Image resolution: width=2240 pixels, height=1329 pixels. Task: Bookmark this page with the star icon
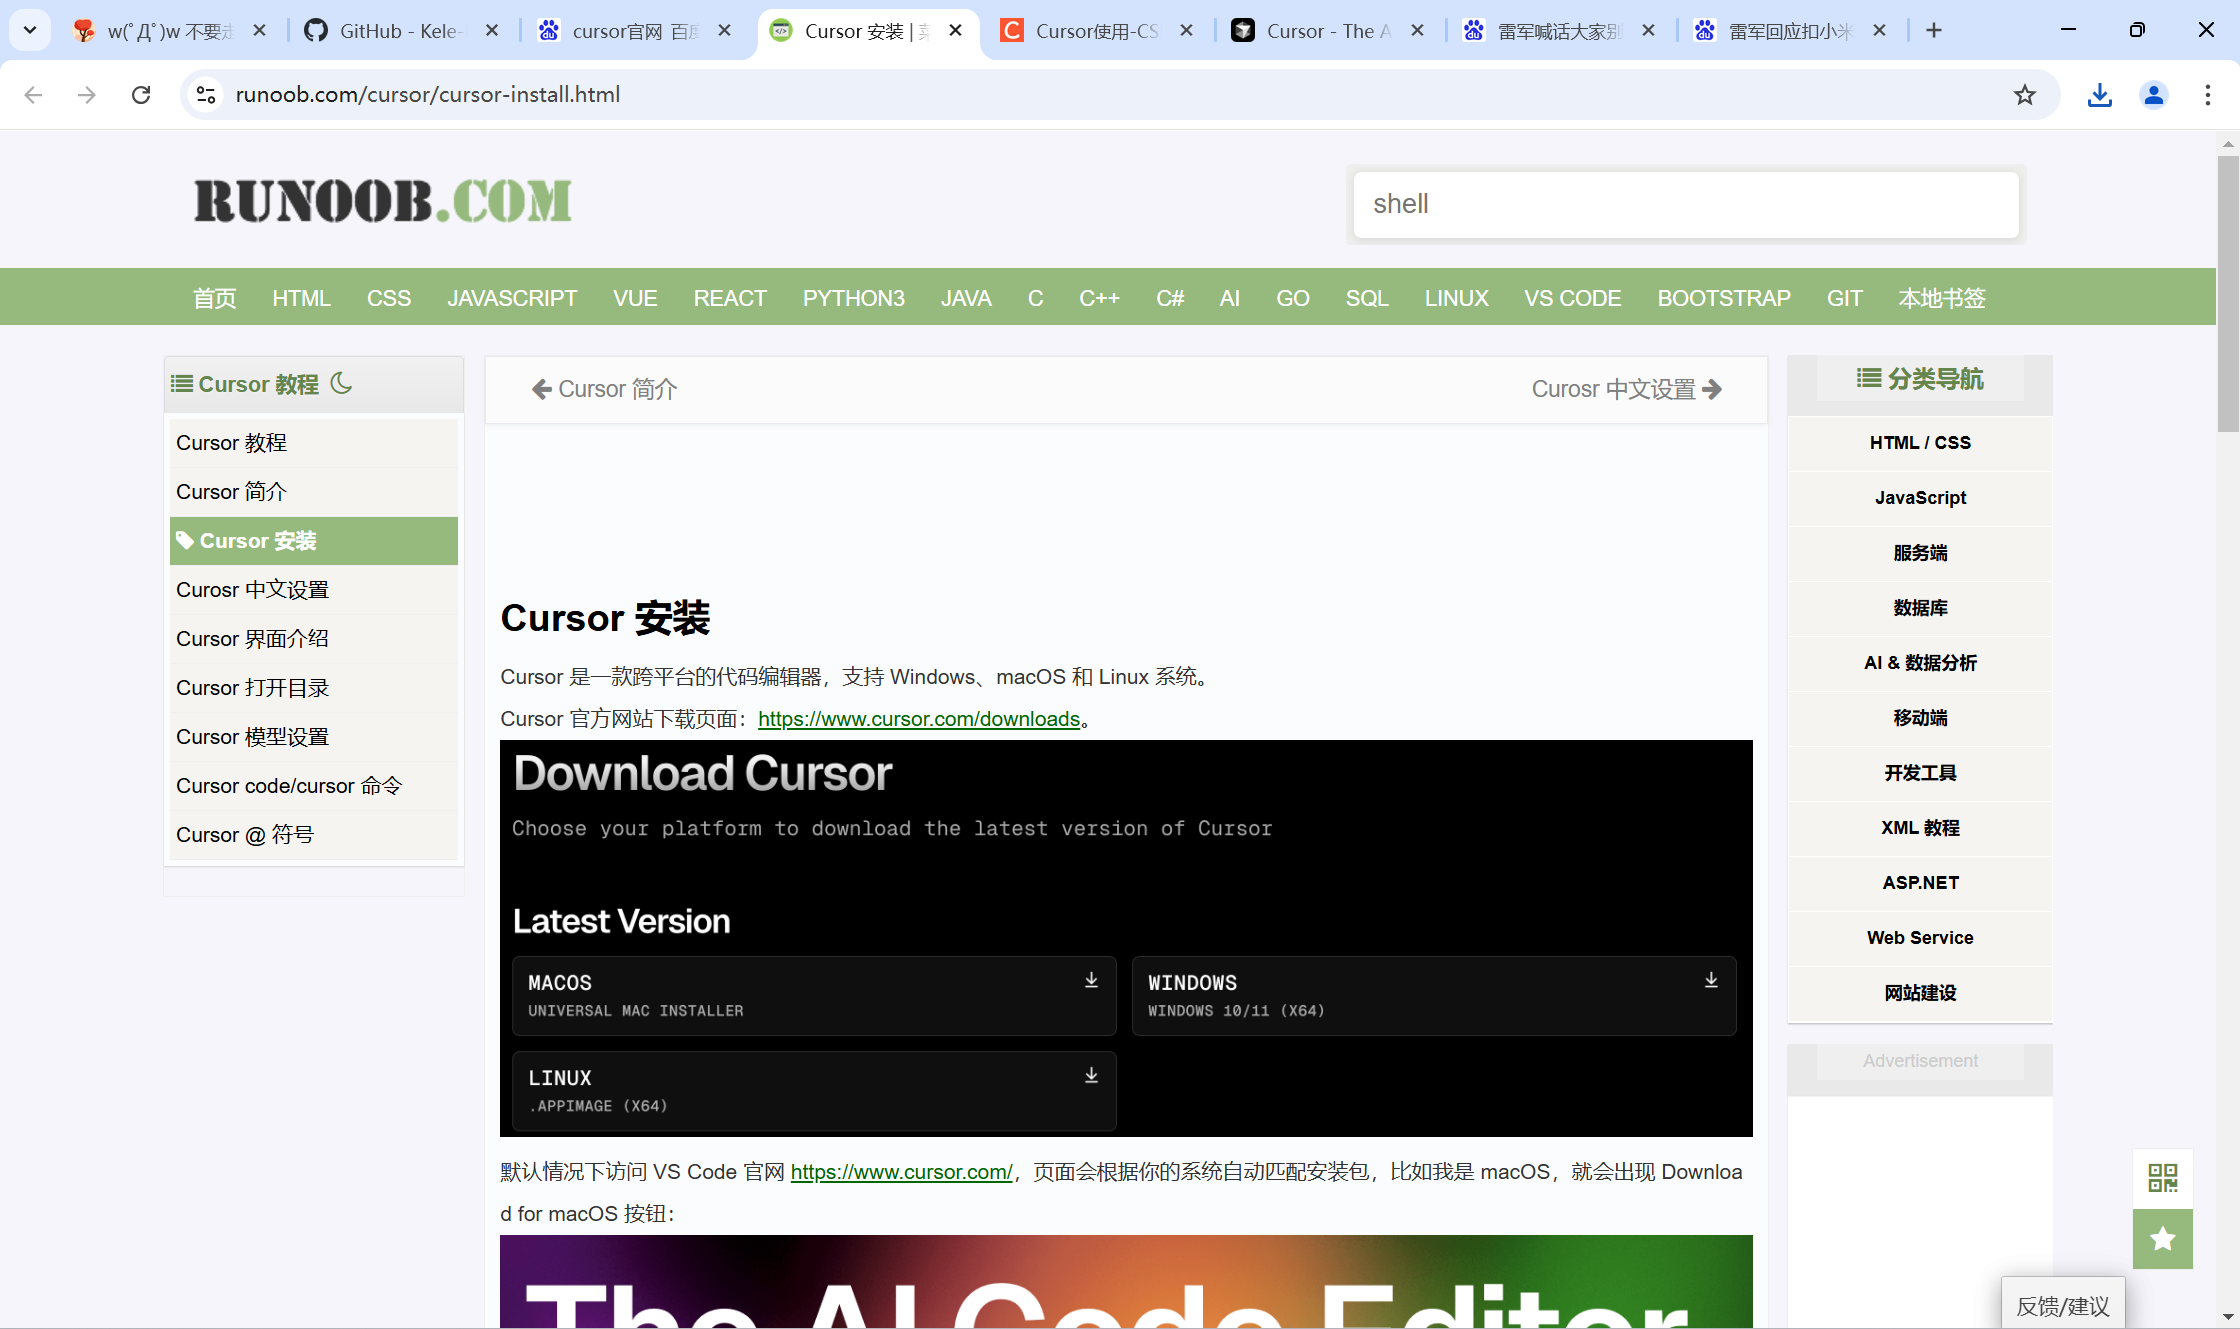[x=2025, y=95]
